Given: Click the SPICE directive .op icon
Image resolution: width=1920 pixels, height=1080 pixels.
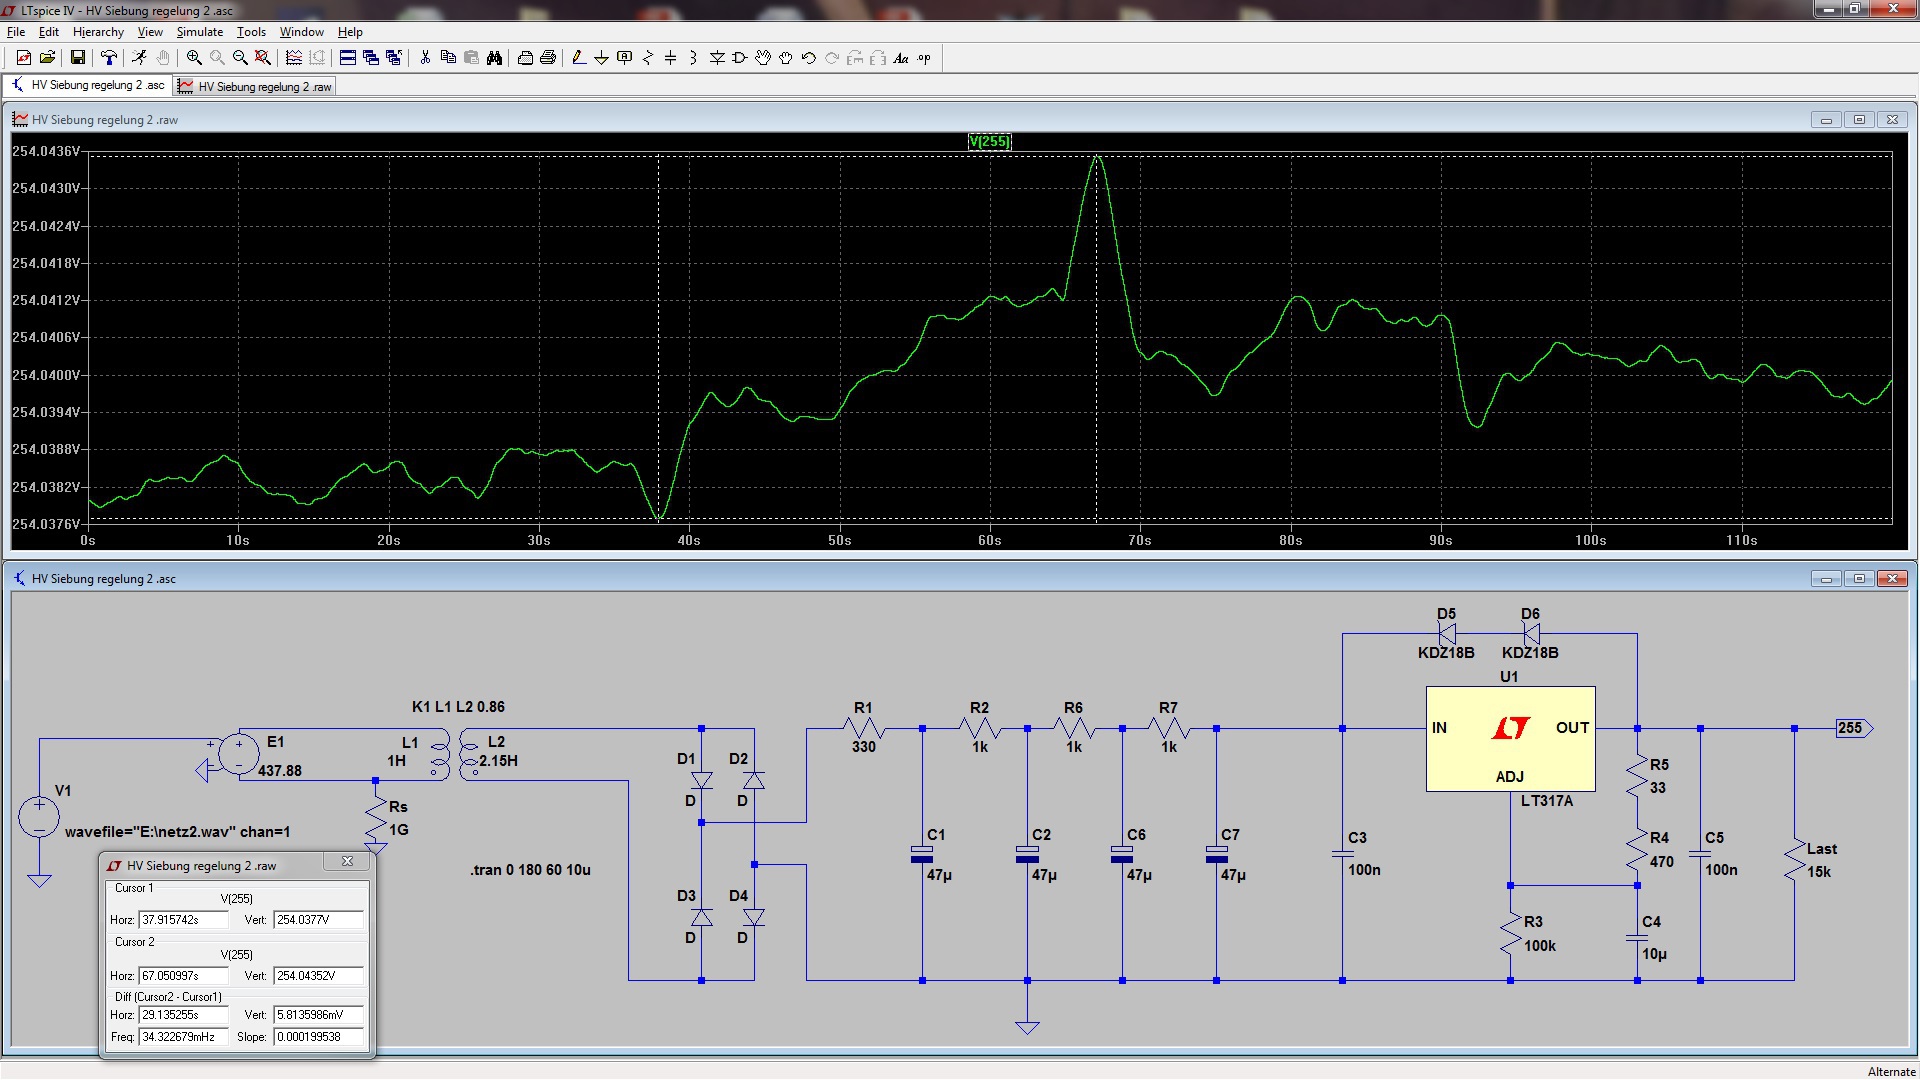Looking at the screenshot, I should point(924,58).
